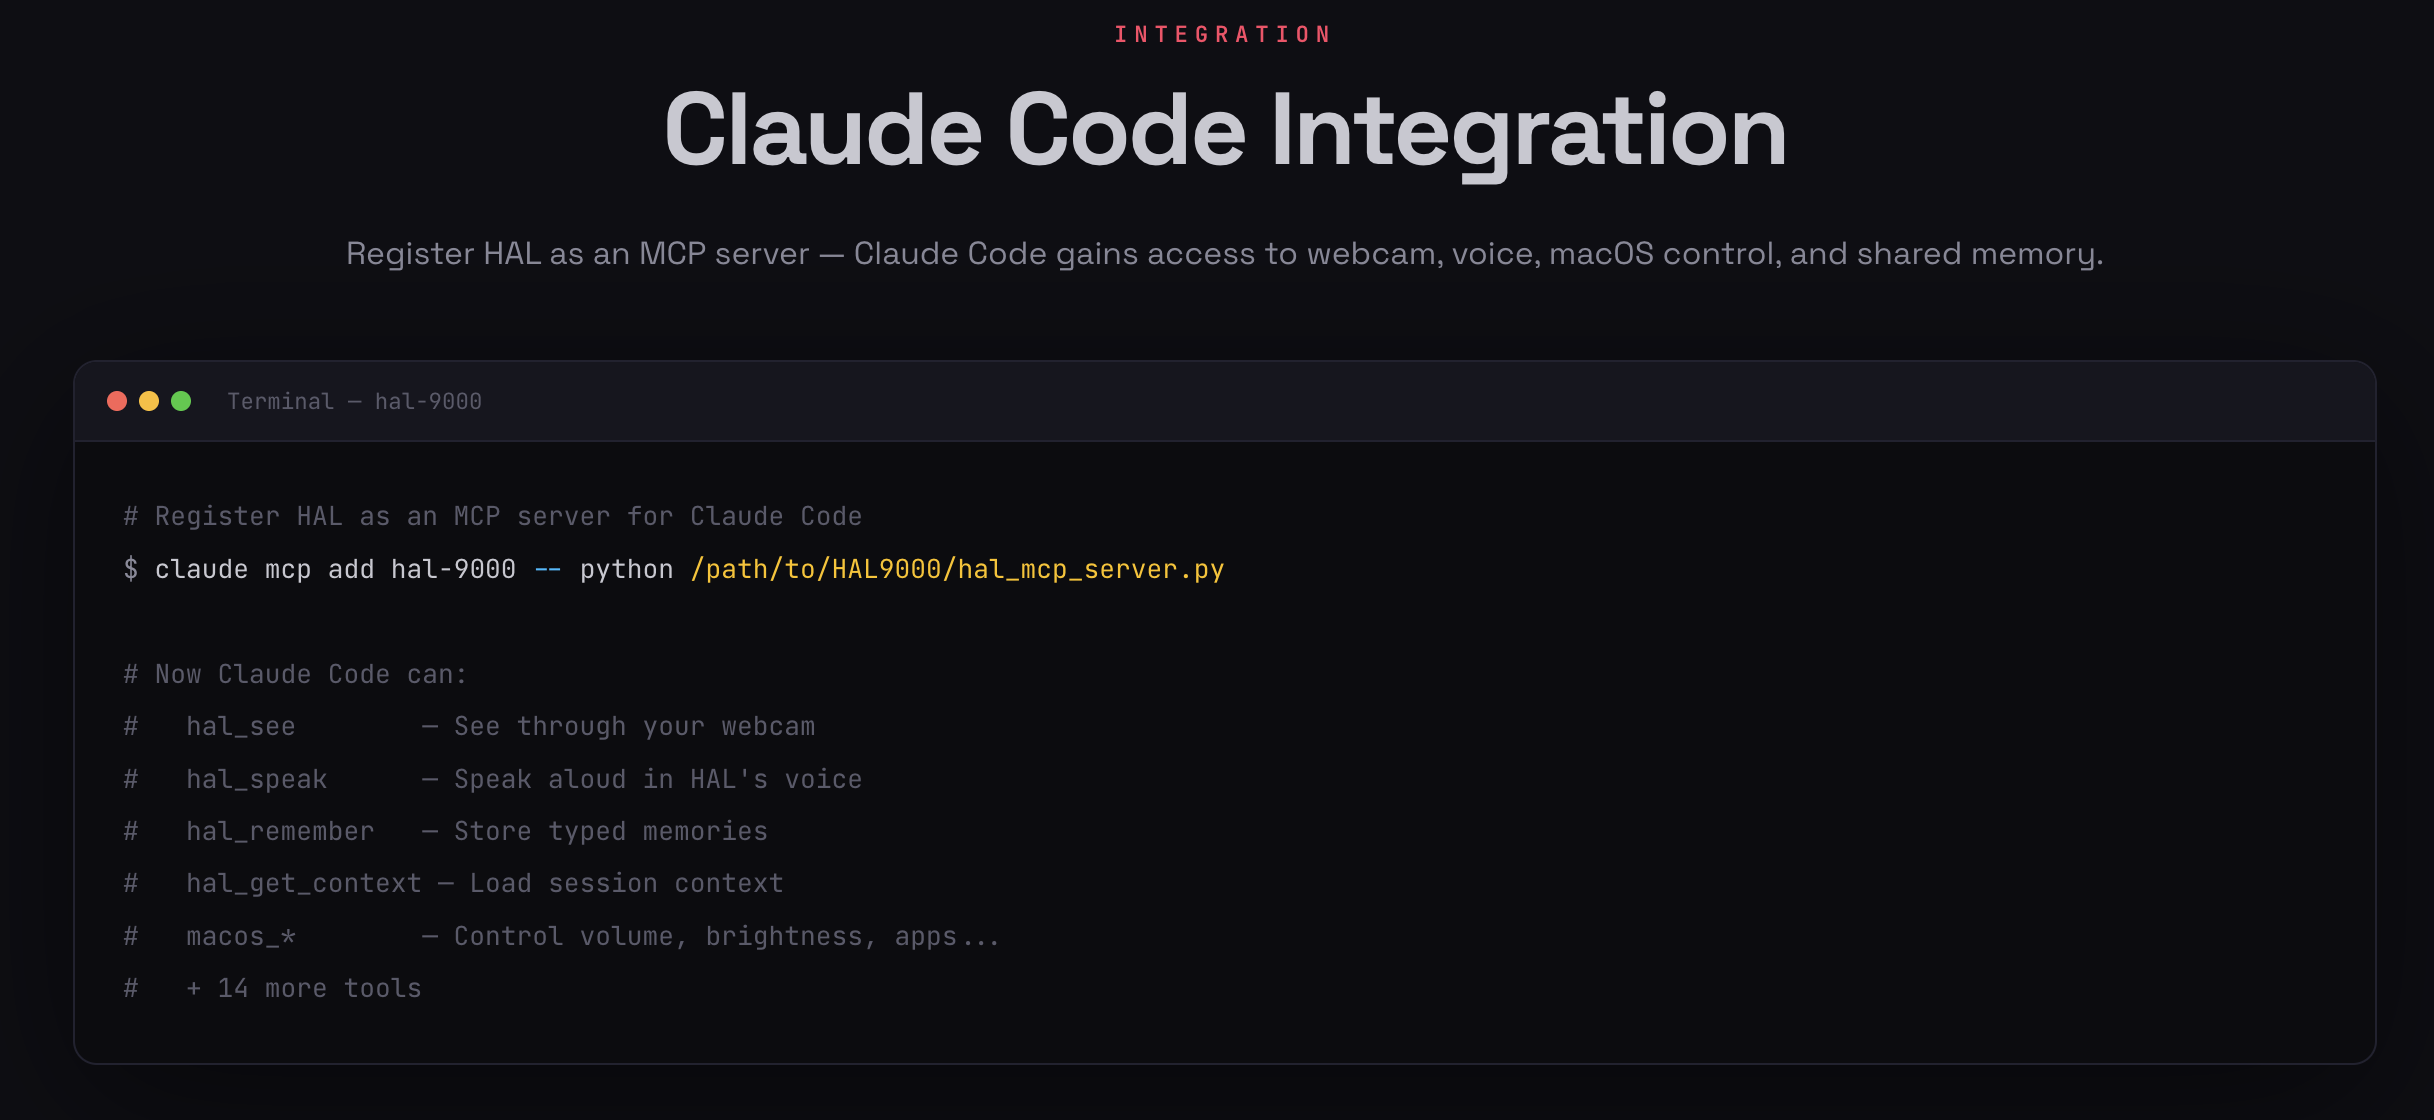The image size is (2434, 1120).
Task: Click the yellow hal_mcp_server.py file path
Action: [x=957, y=570]
